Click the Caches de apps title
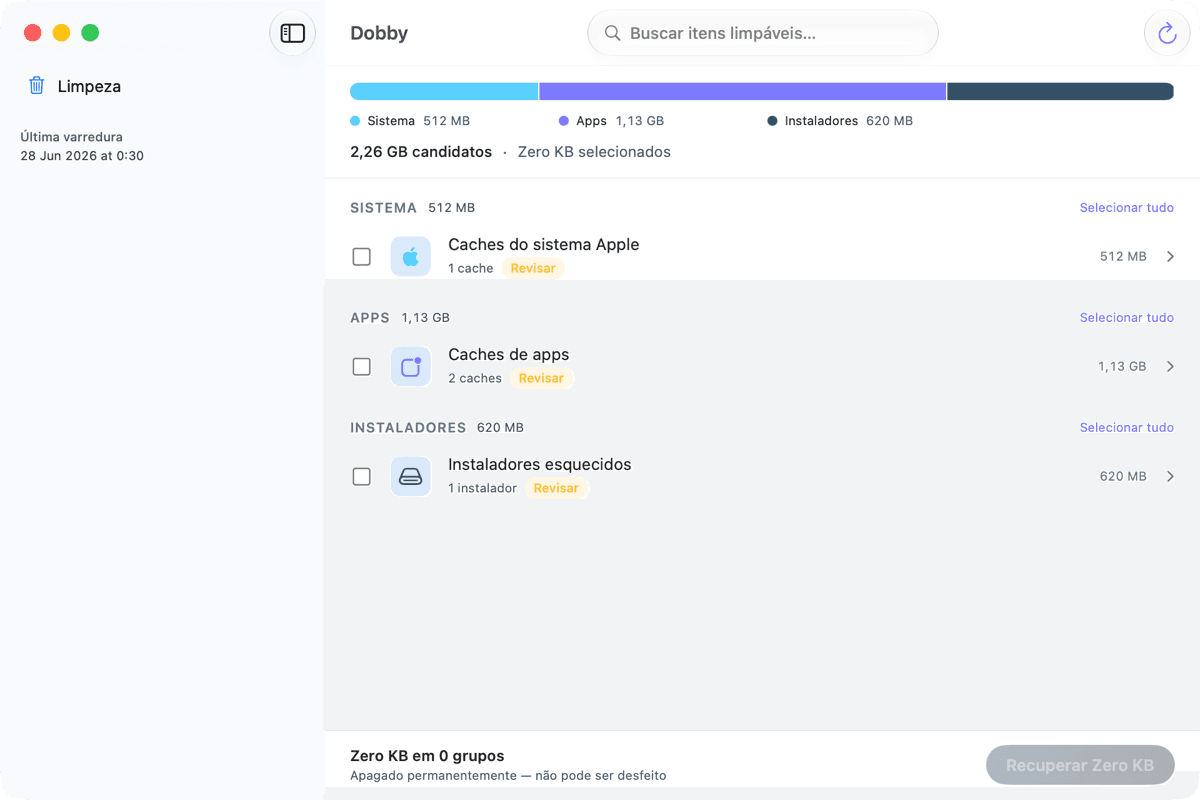Viewport: 1200px width, 800px height. [508, 355]
